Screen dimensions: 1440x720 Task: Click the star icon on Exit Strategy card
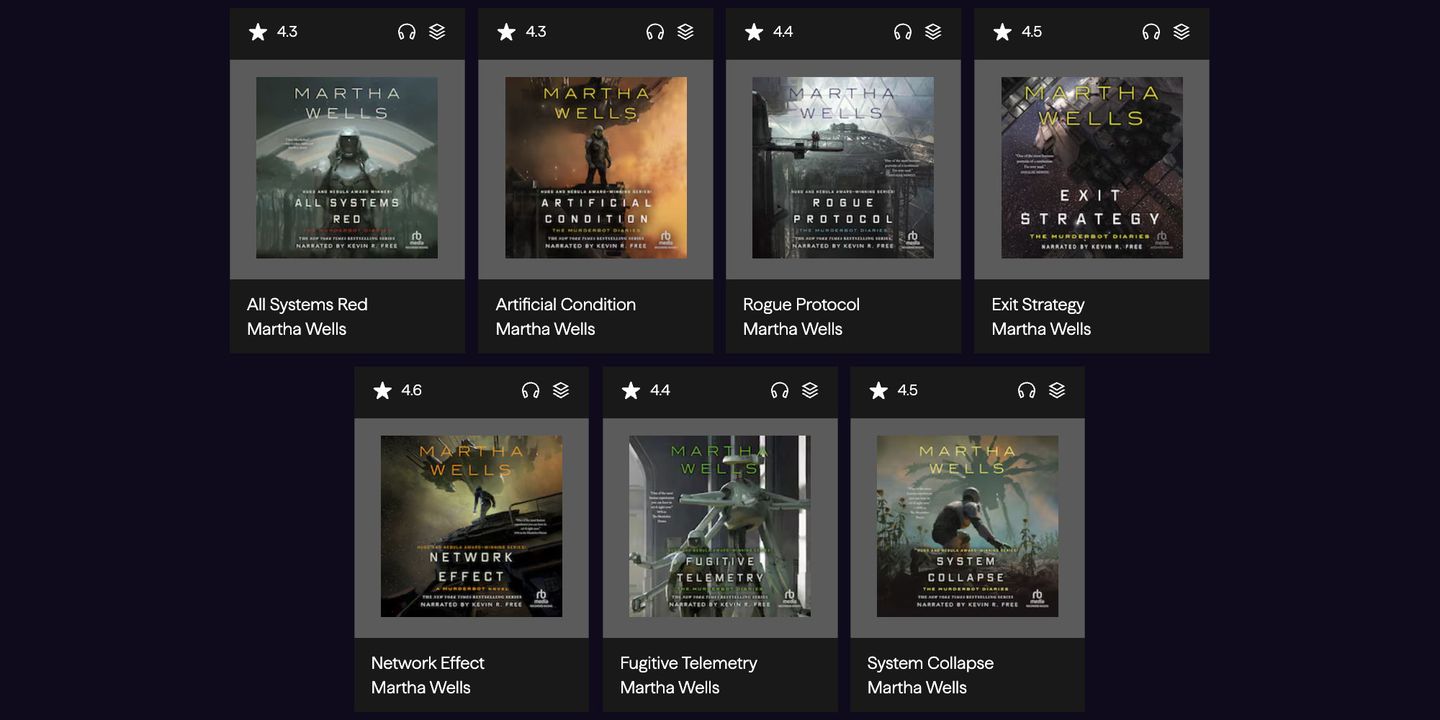pos(1002,32)
